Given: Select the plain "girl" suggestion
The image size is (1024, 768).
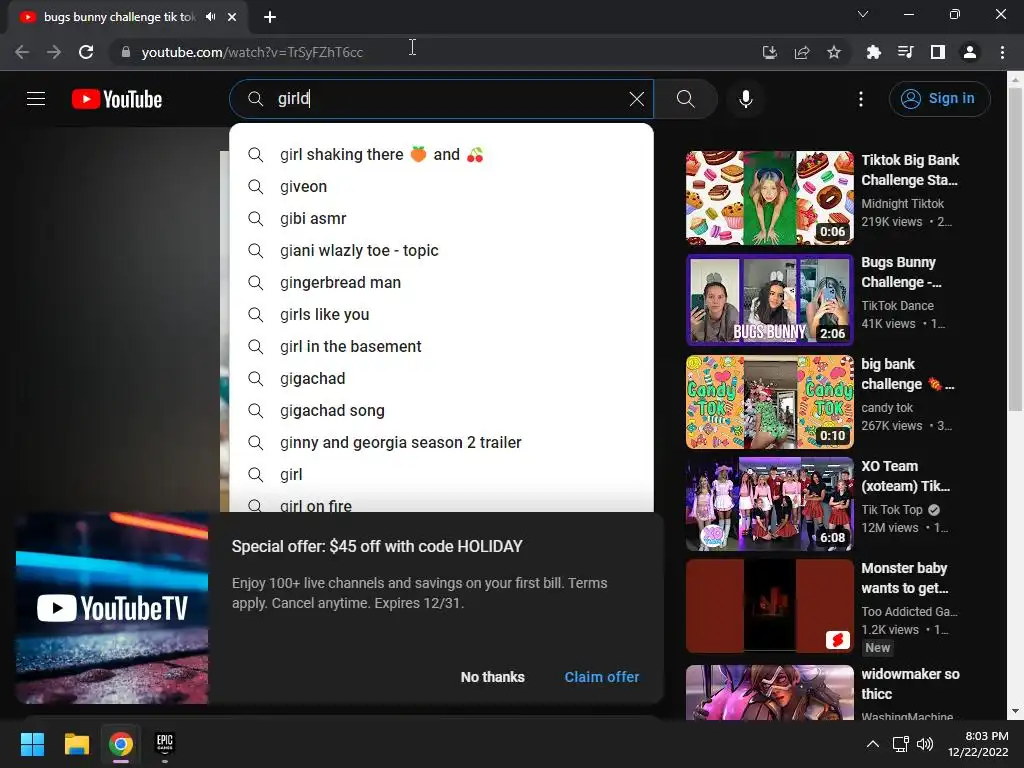Looking at the screenshot, I should (441, 475).
